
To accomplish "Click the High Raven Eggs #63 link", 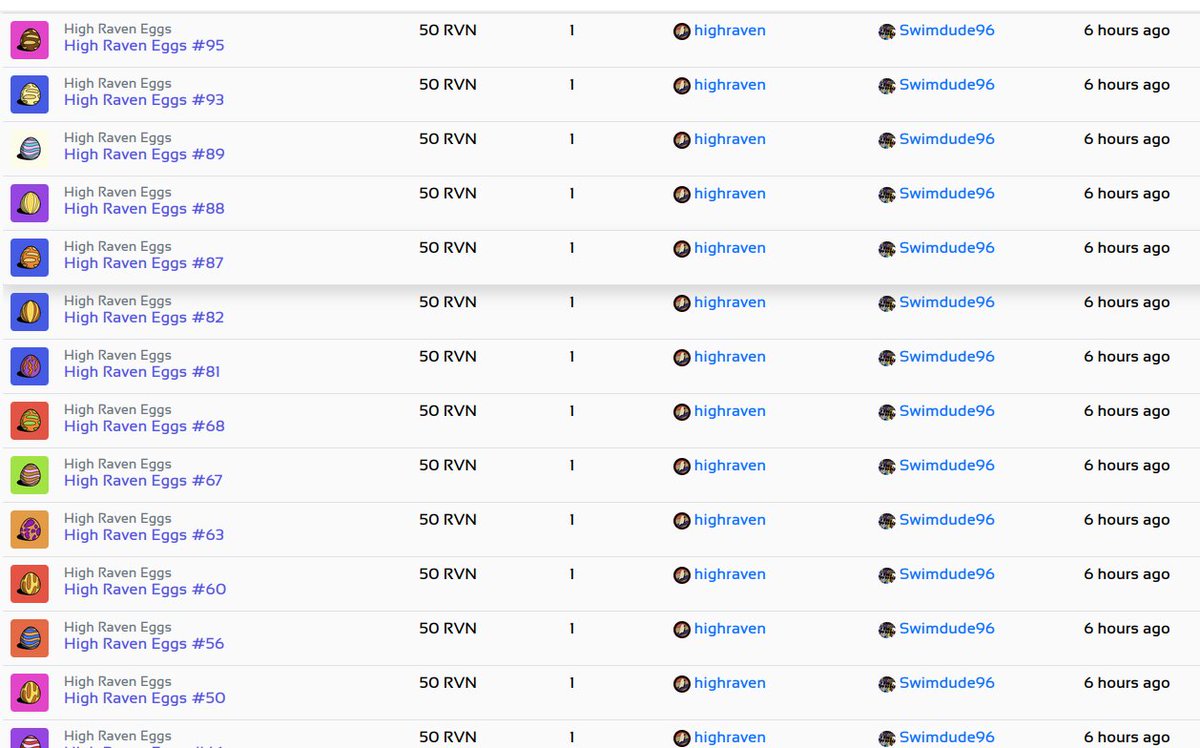I will [x=144, y=535].
